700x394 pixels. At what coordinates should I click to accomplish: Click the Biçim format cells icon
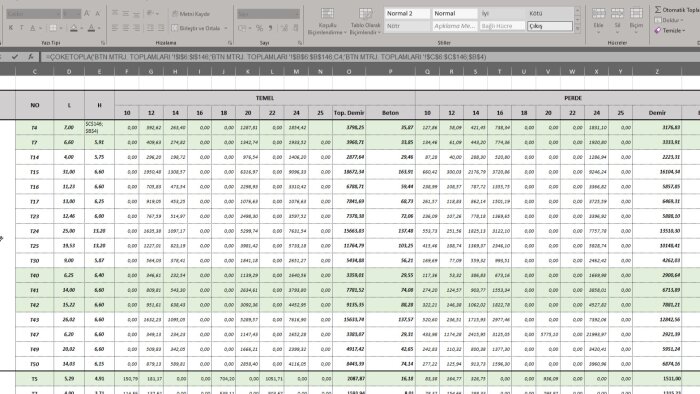pyautogui.click(x=636, y=13)
